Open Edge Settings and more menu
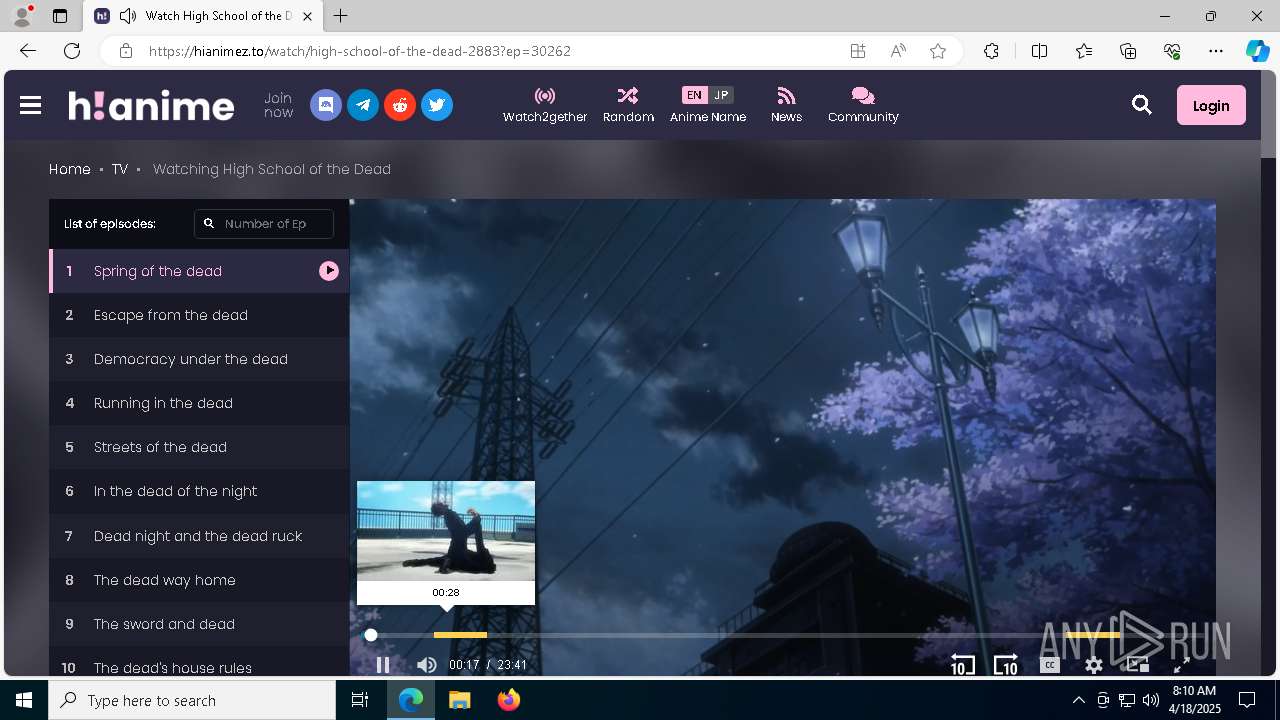 1216,51
